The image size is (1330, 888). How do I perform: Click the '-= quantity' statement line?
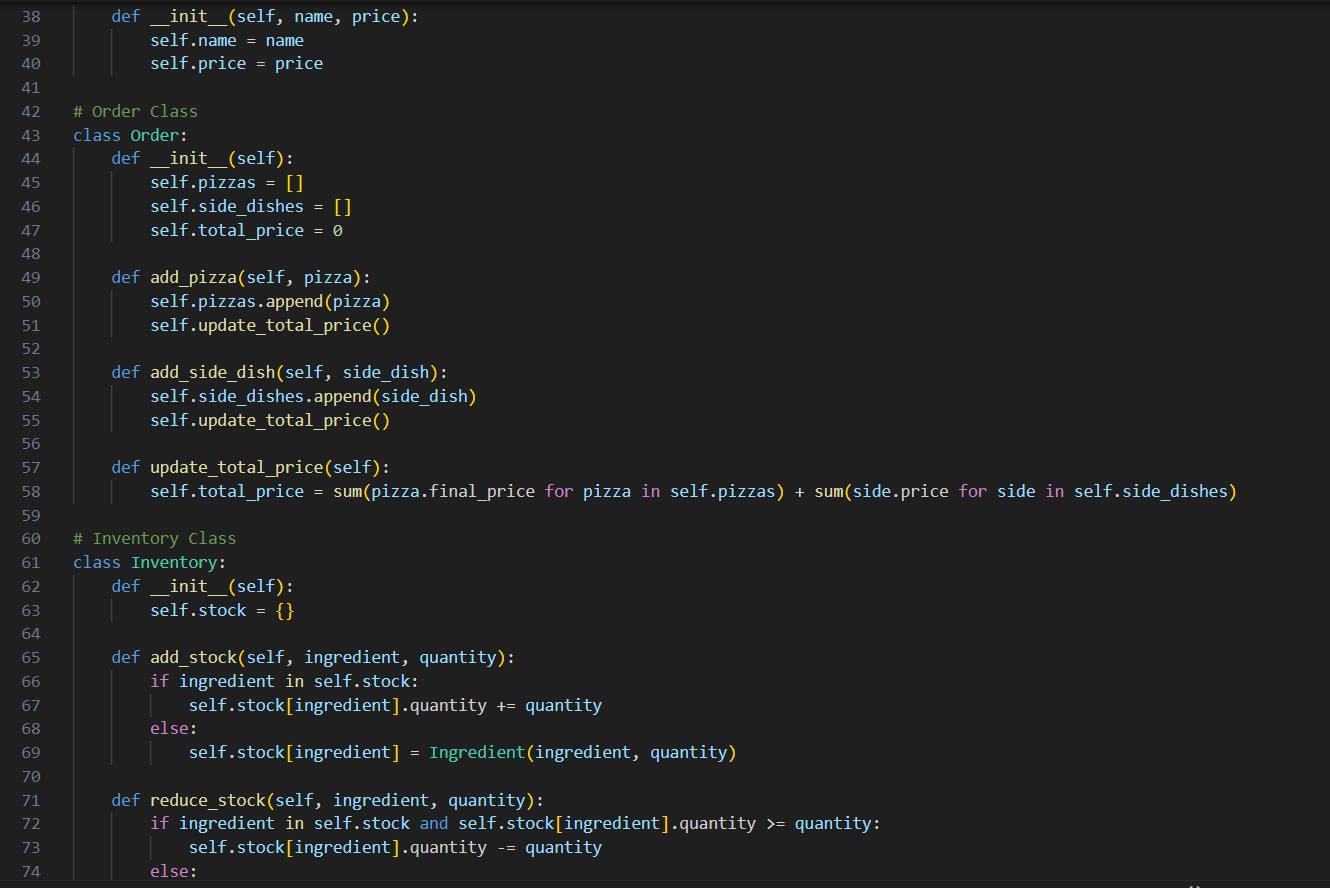click(395, 847)
